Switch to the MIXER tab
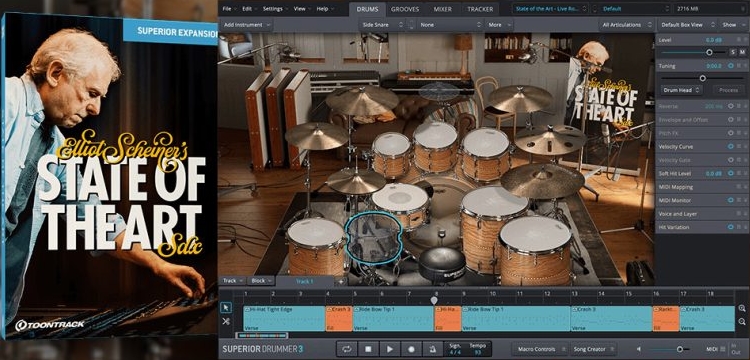750x360 pixels. coord(442,9)
